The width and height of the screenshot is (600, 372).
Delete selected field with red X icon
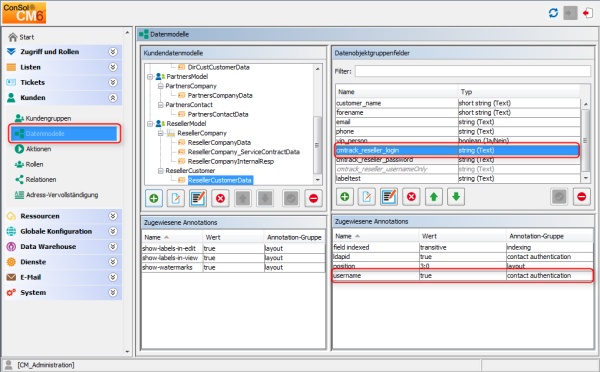coord(411,197)
